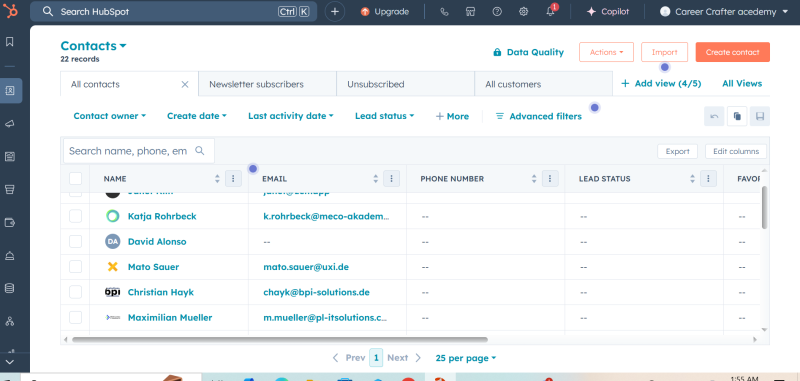Open All Views link

(x=742, y=84)
